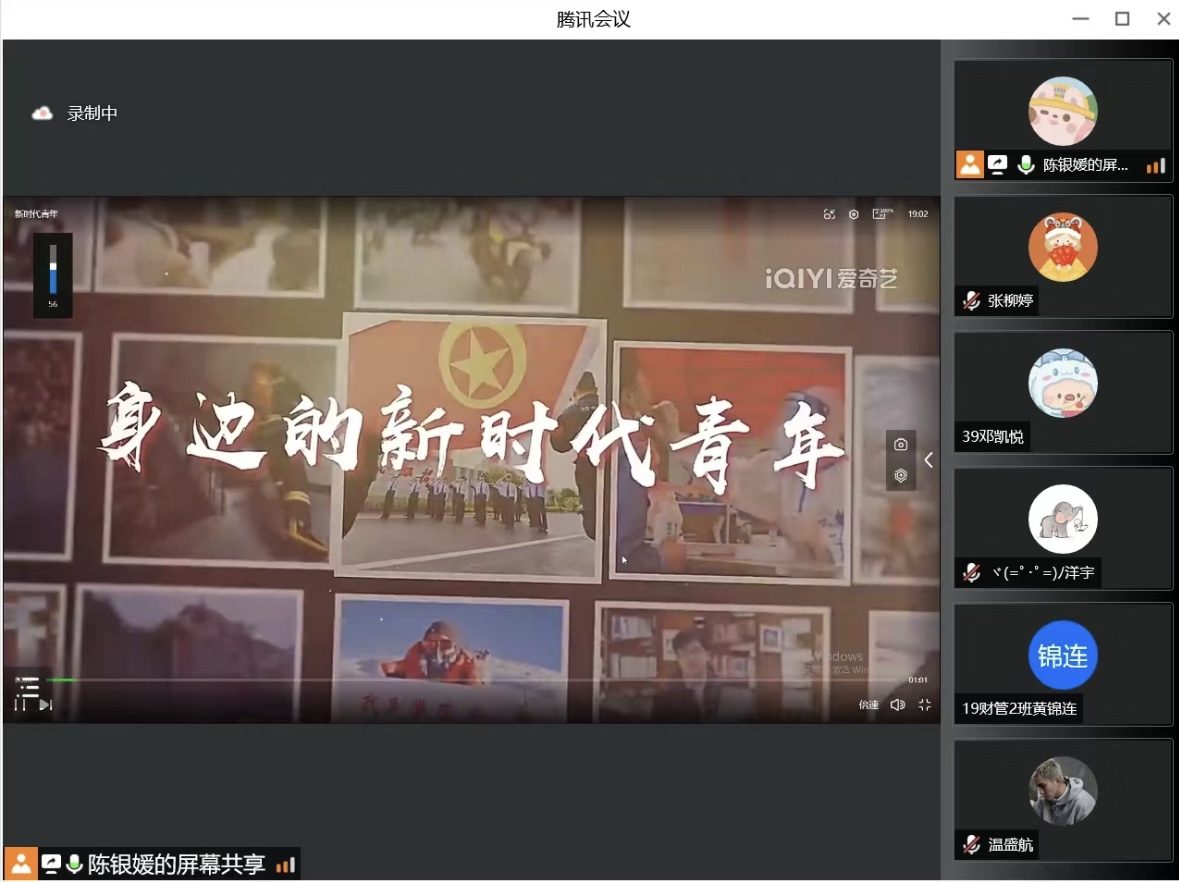Click the 腾讯会议 window title
The image size is (1179, 882).
(x=593, y=20)
